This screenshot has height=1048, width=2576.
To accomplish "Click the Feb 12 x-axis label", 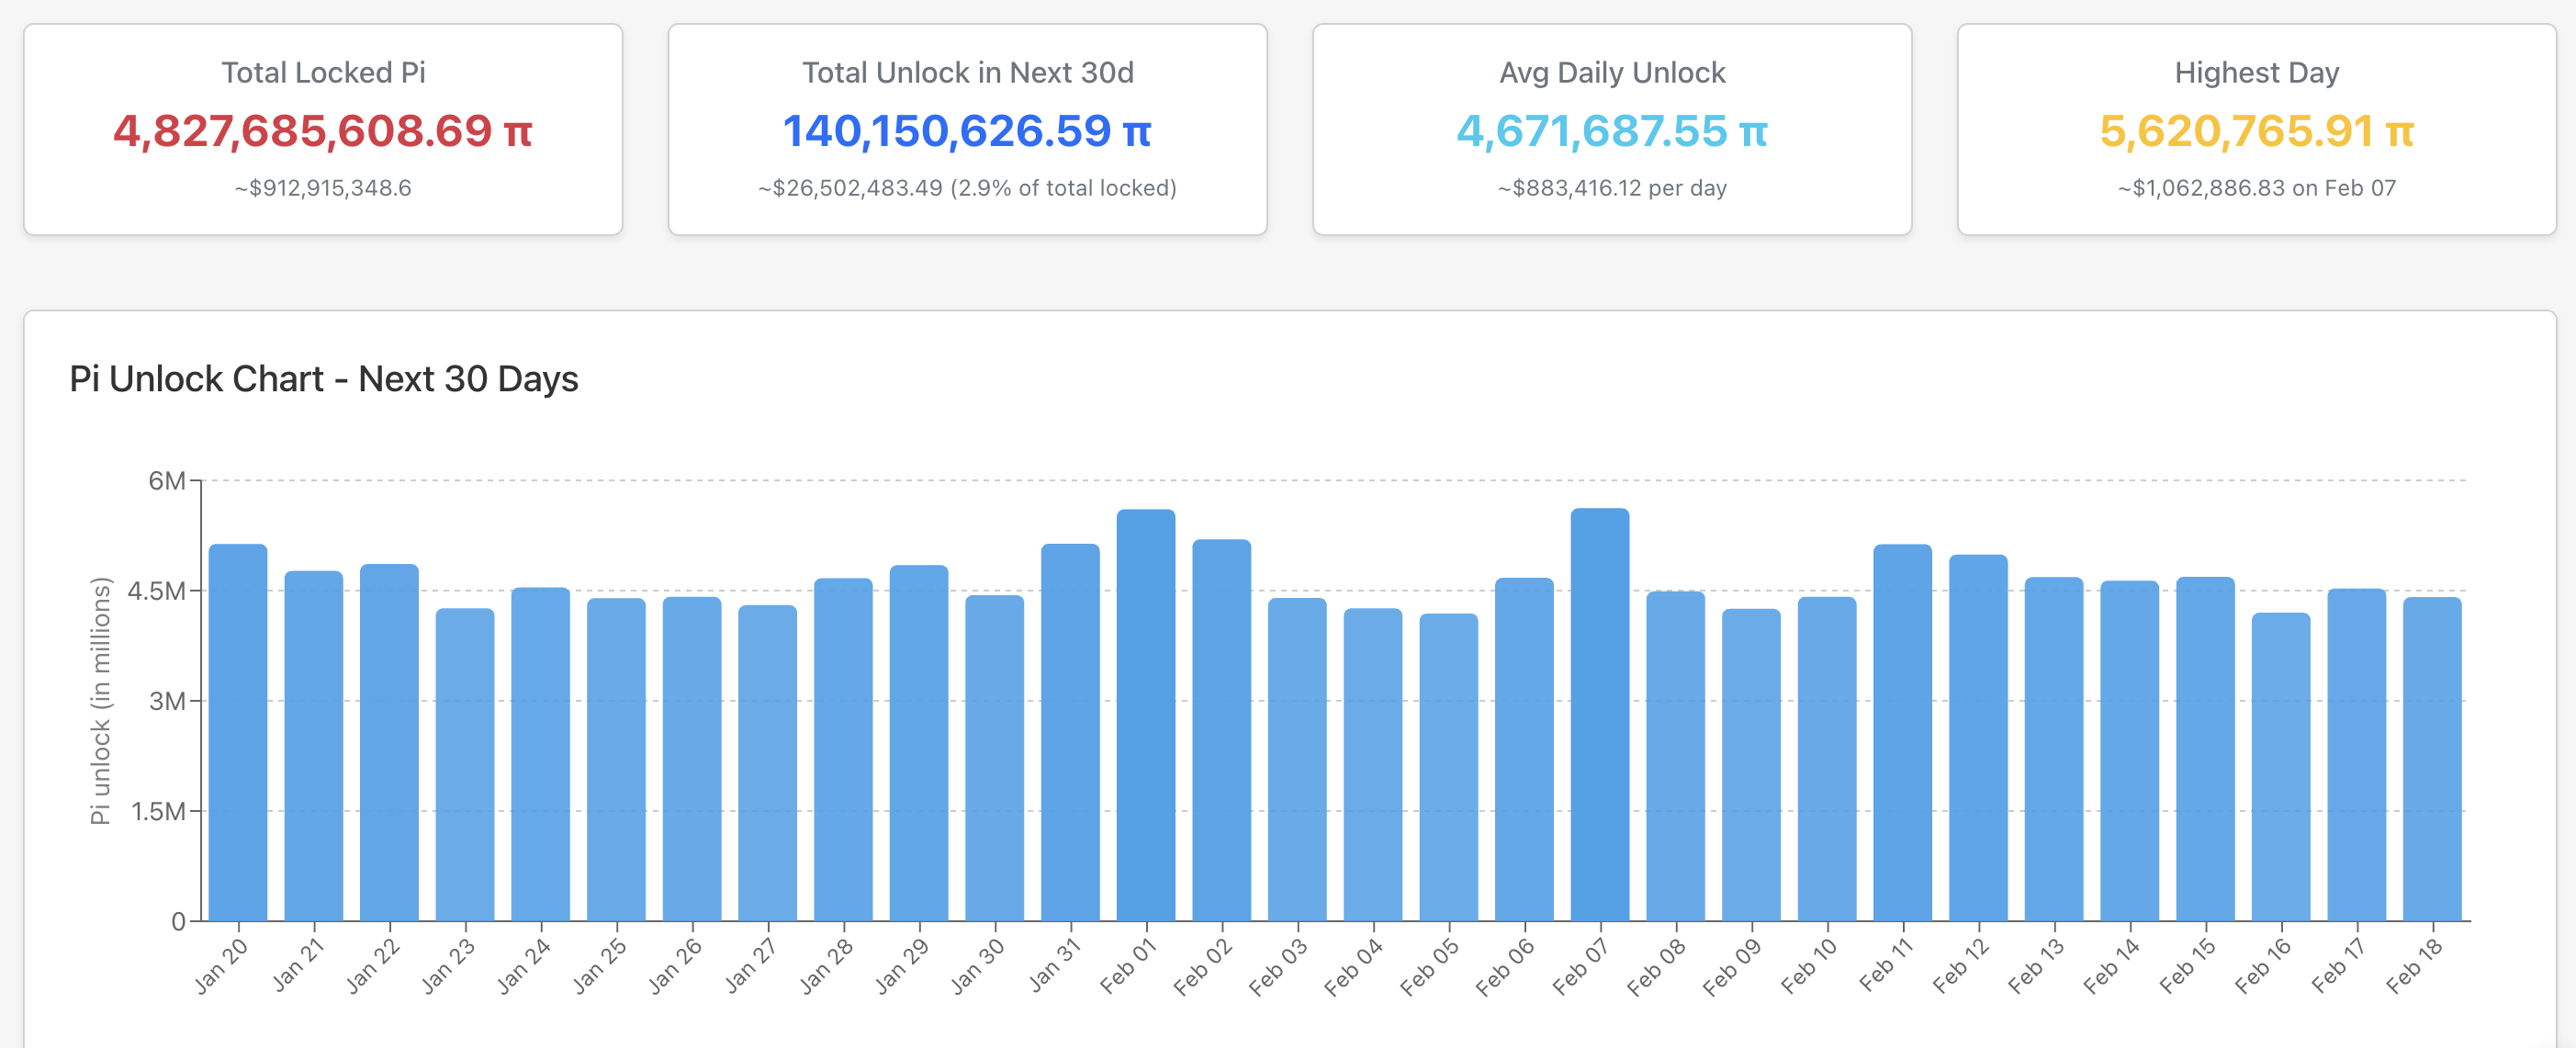I will point(1961,965).
